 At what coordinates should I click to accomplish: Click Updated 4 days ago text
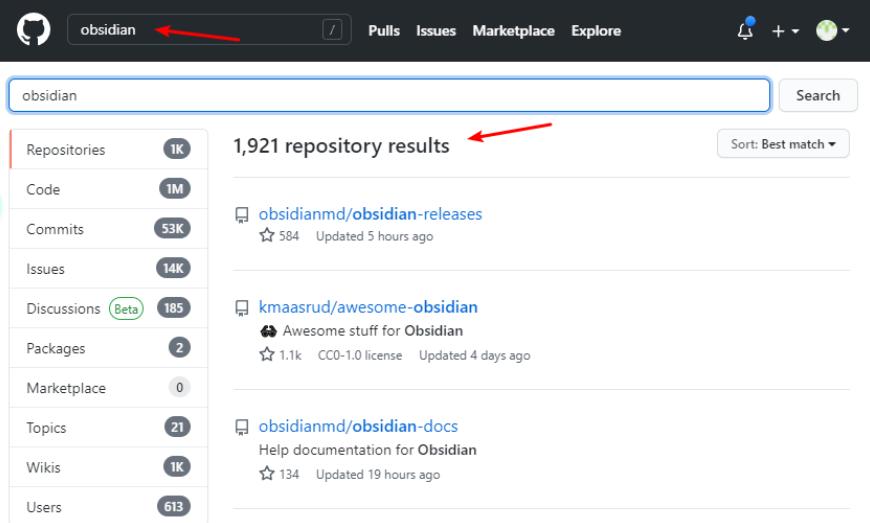[474, 355]
